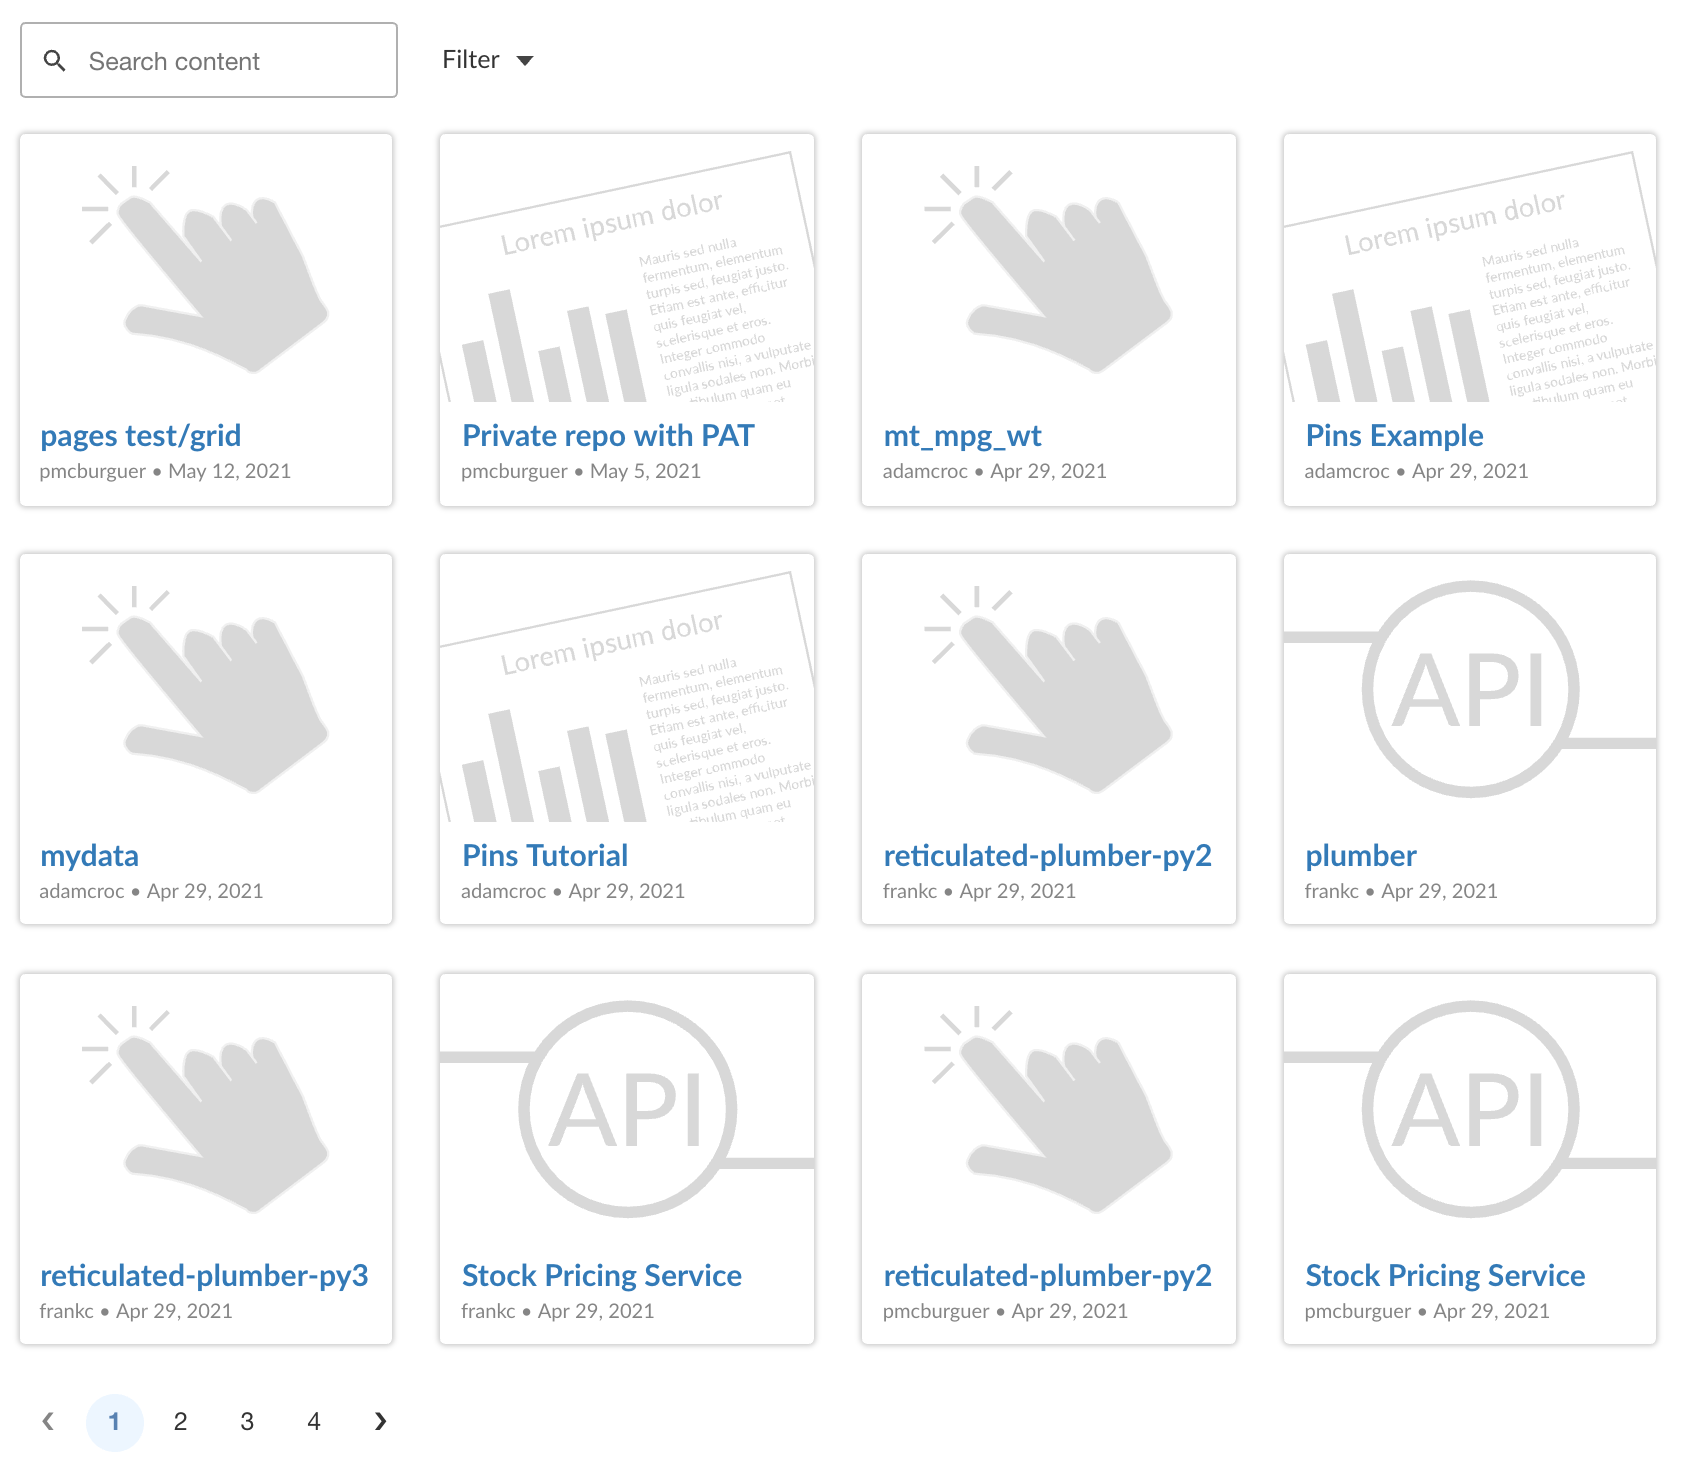Click inside the Search content field
This screenshot has width=1682, height=1466.
pos(210,61)
